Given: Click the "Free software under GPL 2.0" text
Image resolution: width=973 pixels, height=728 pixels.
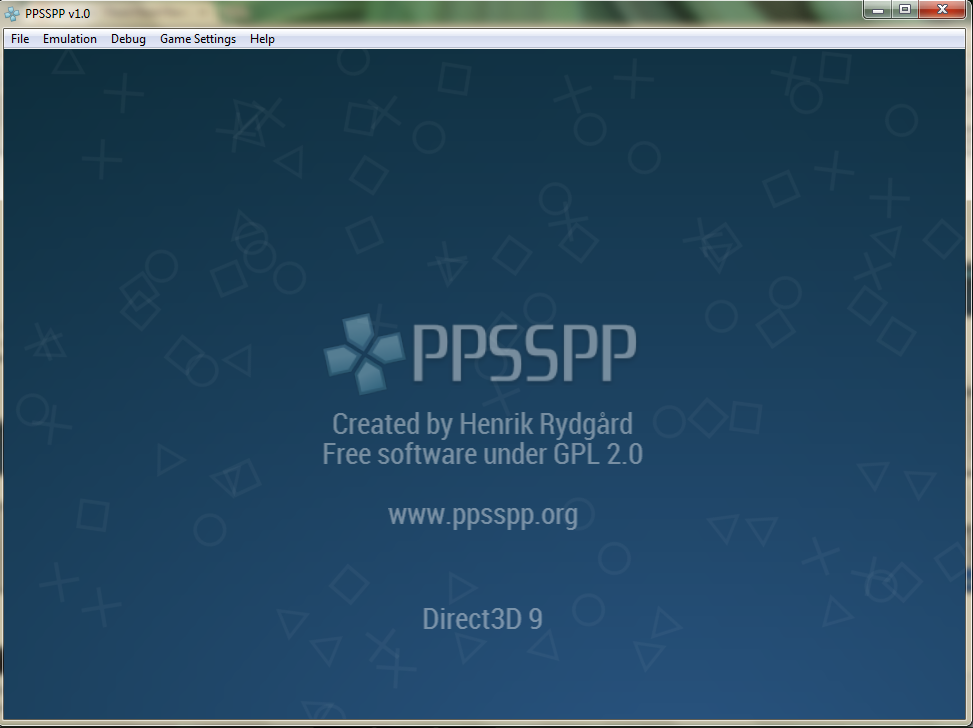Looking at the screenshot, I should pos(482,454).
